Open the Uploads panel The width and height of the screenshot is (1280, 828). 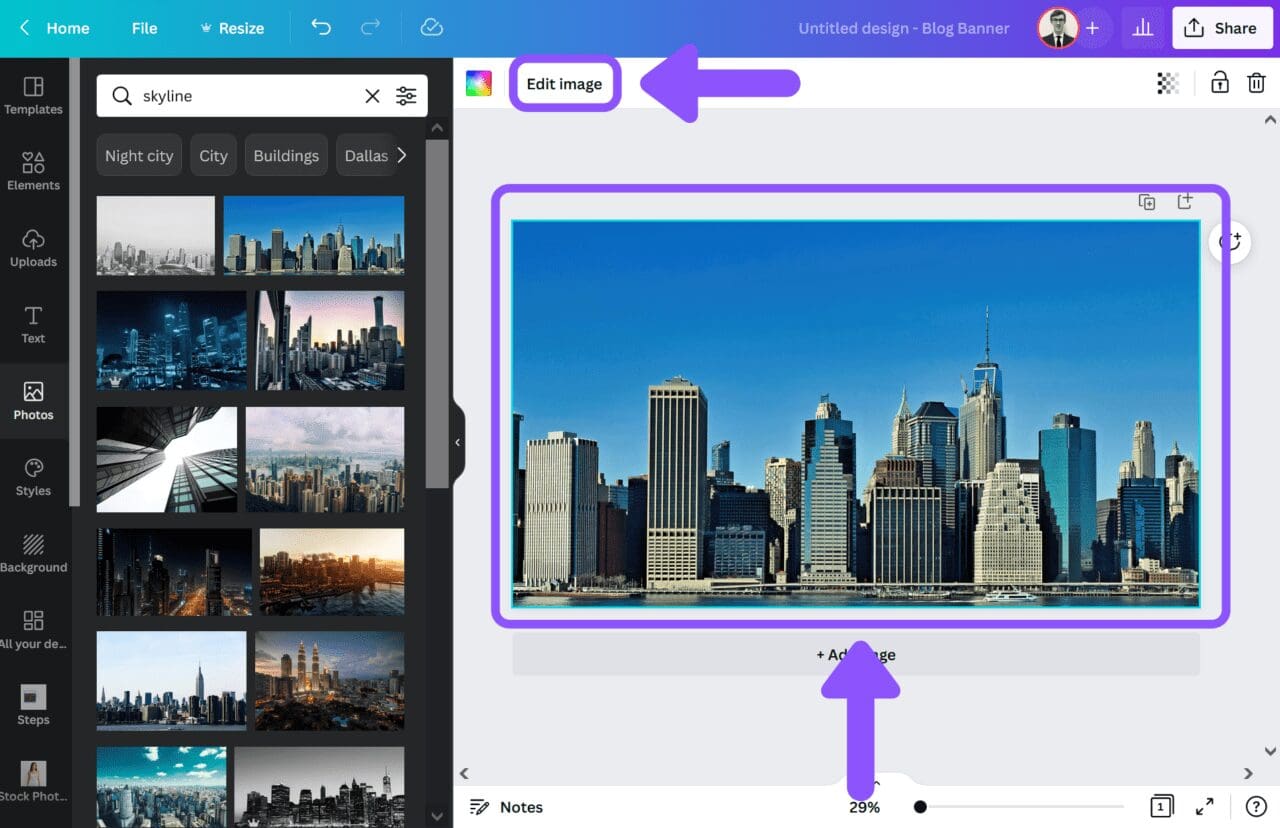[33, 248]
